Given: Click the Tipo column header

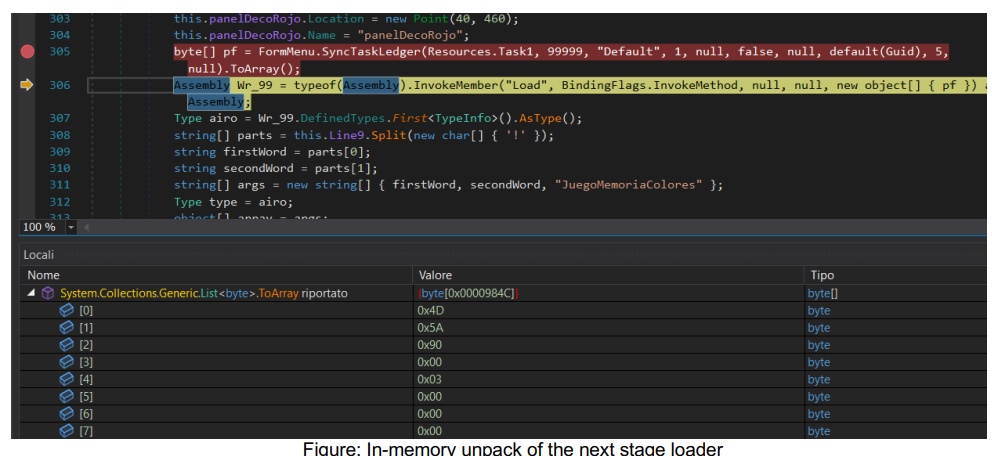Looking at the screenshot, I should (821, 274).
